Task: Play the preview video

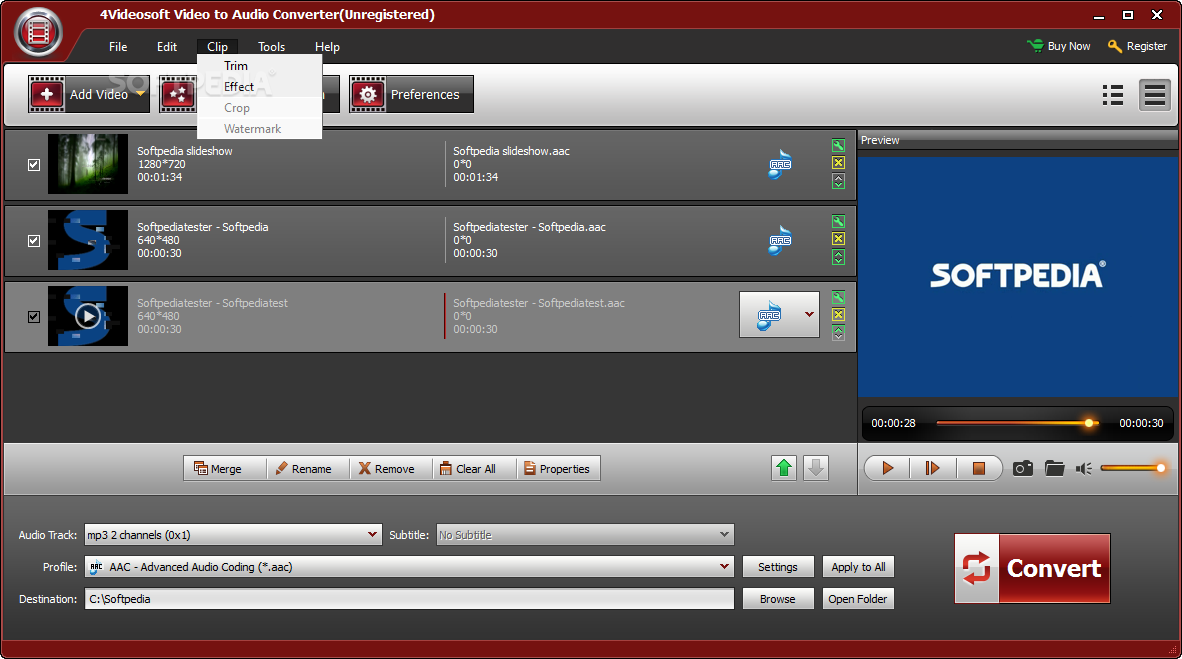Action: point(887,468)
